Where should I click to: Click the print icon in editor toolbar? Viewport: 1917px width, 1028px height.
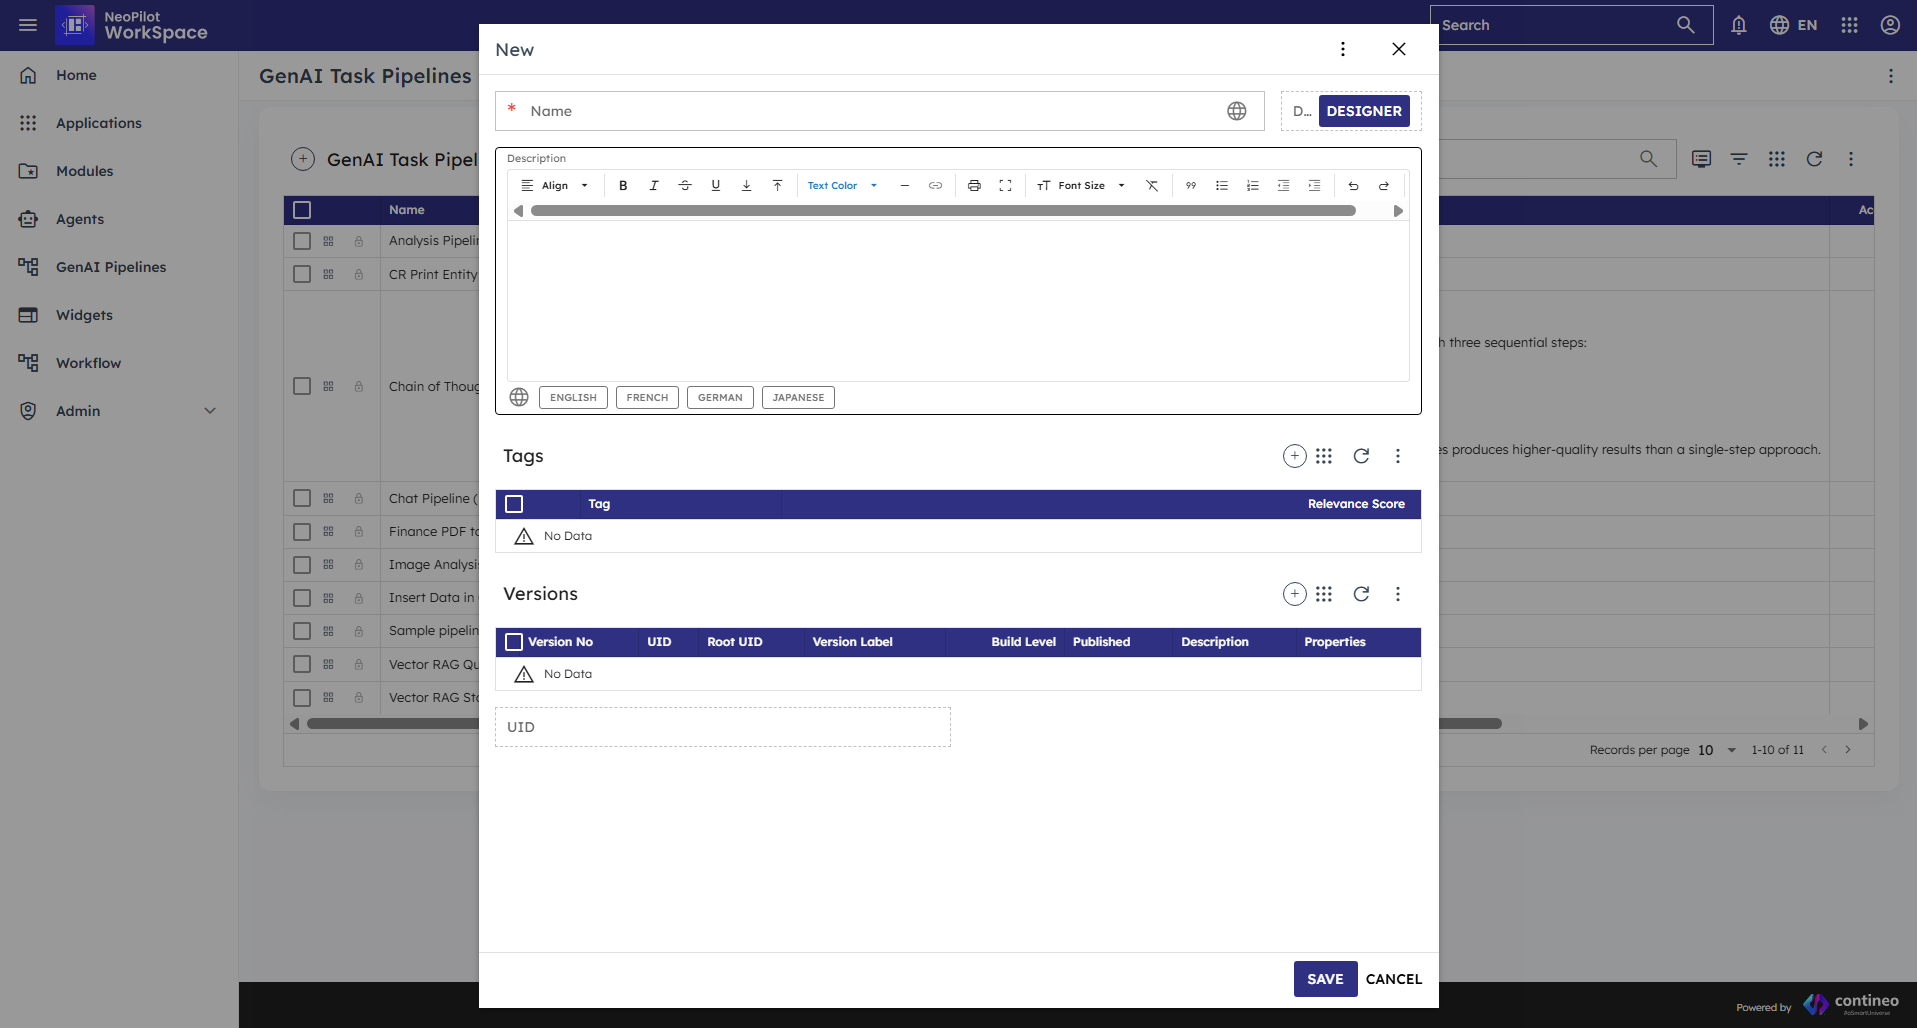(x=974, y=186)
